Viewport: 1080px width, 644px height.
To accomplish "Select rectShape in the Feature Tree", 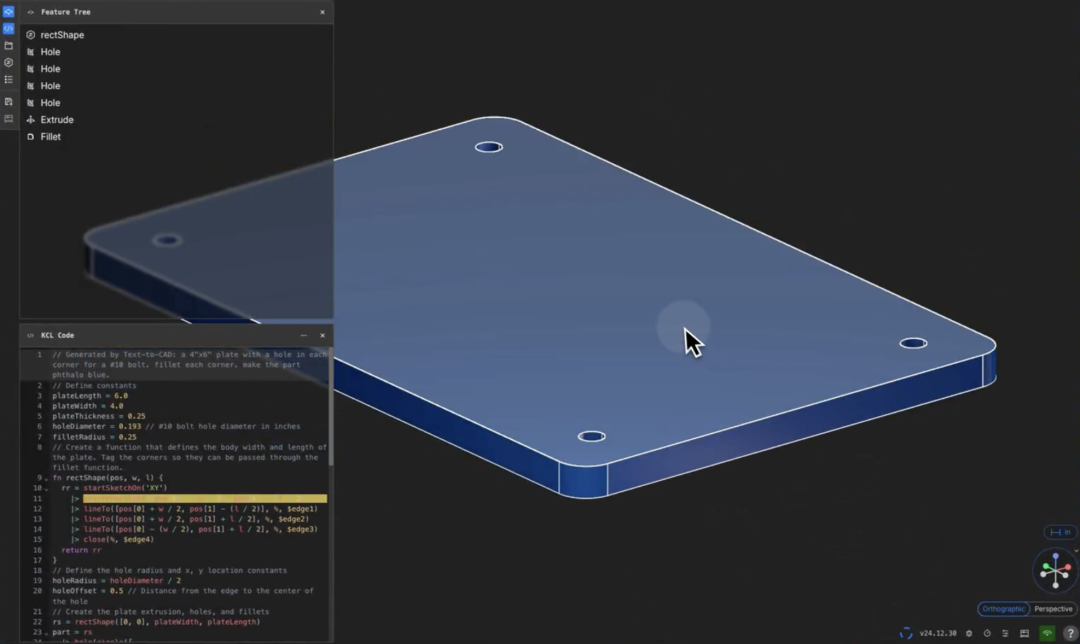I will tap(62, 34).
